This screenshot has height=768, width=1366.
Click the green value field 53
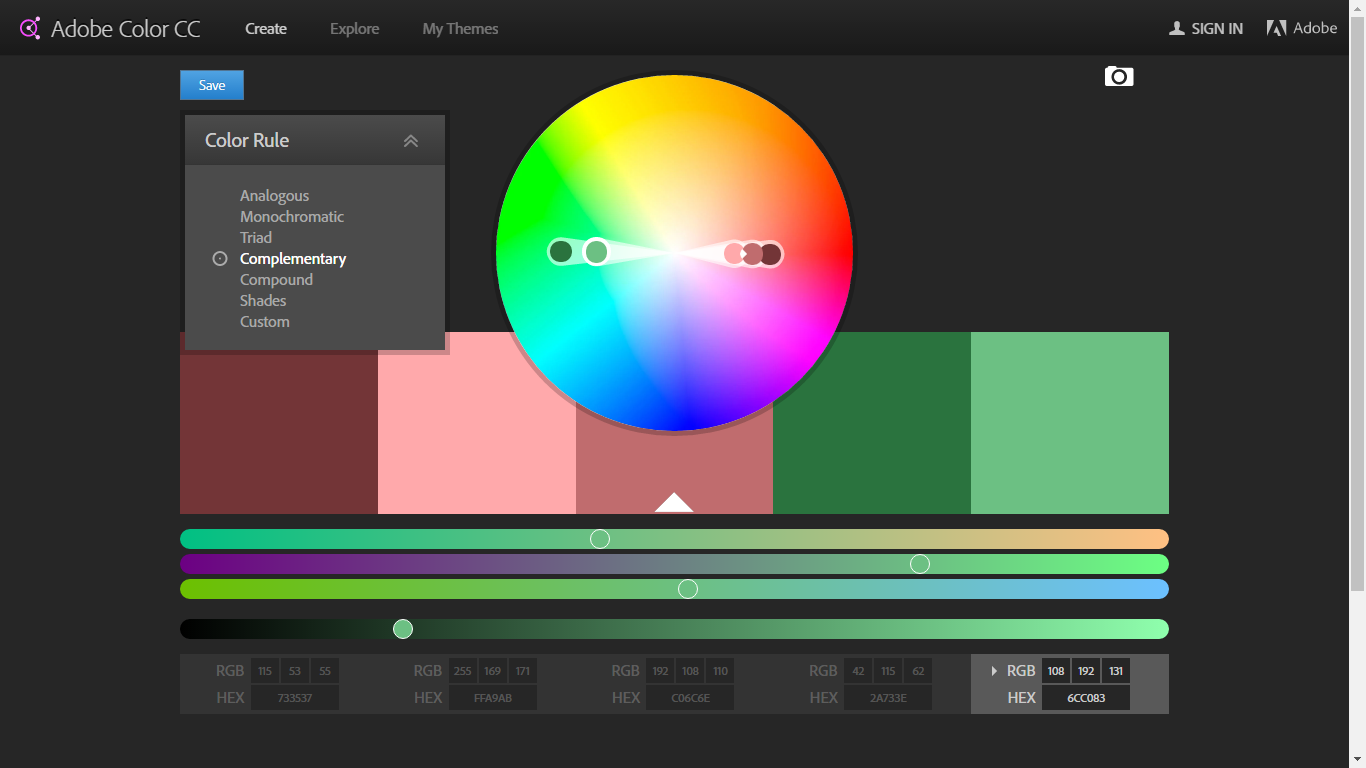[295, 671]
